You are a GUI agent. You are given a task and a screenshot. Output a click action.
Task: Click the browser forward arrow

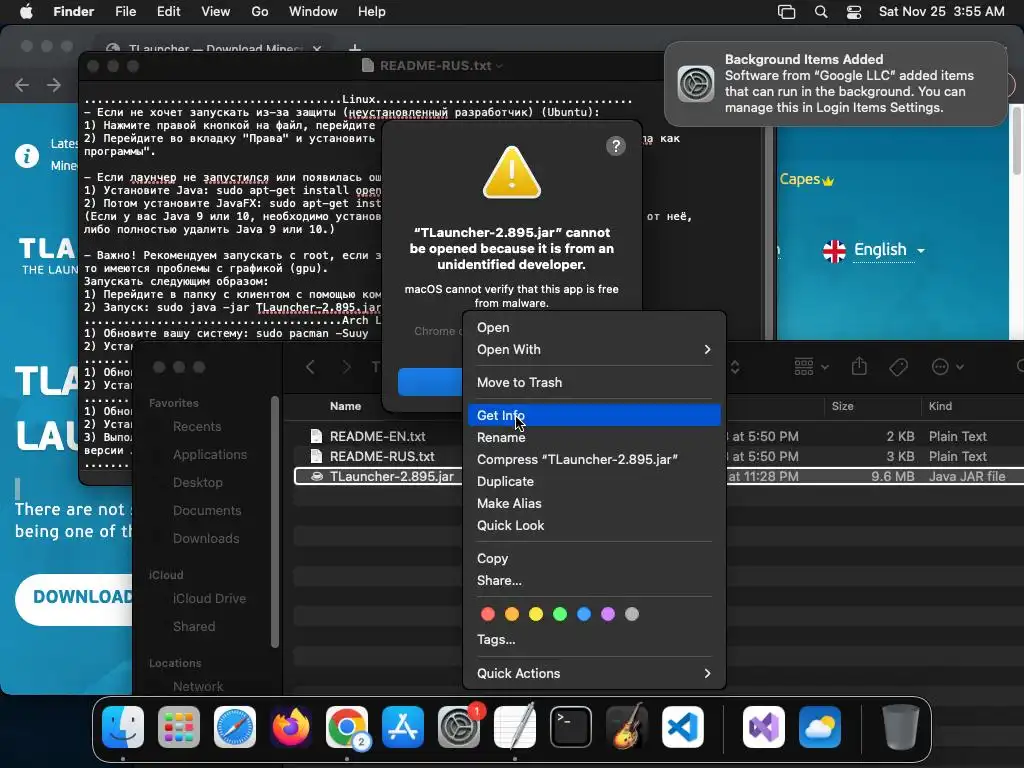click(54, 85)
